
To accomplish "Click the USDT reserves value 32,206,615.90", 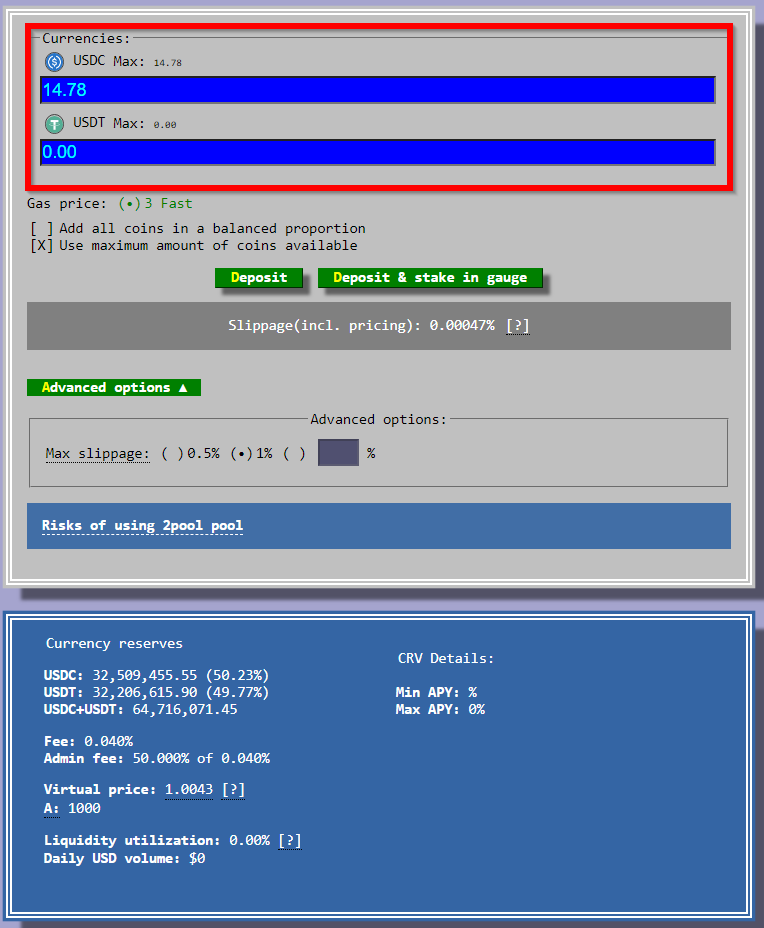I will (x=144, y=692).
